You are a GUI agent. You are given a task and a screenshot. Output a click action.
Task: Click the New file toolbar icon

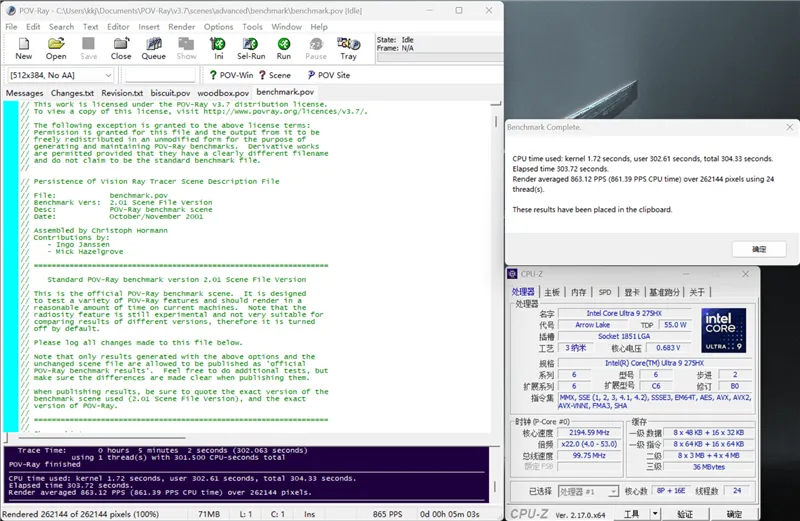click(x=23, y=48)
